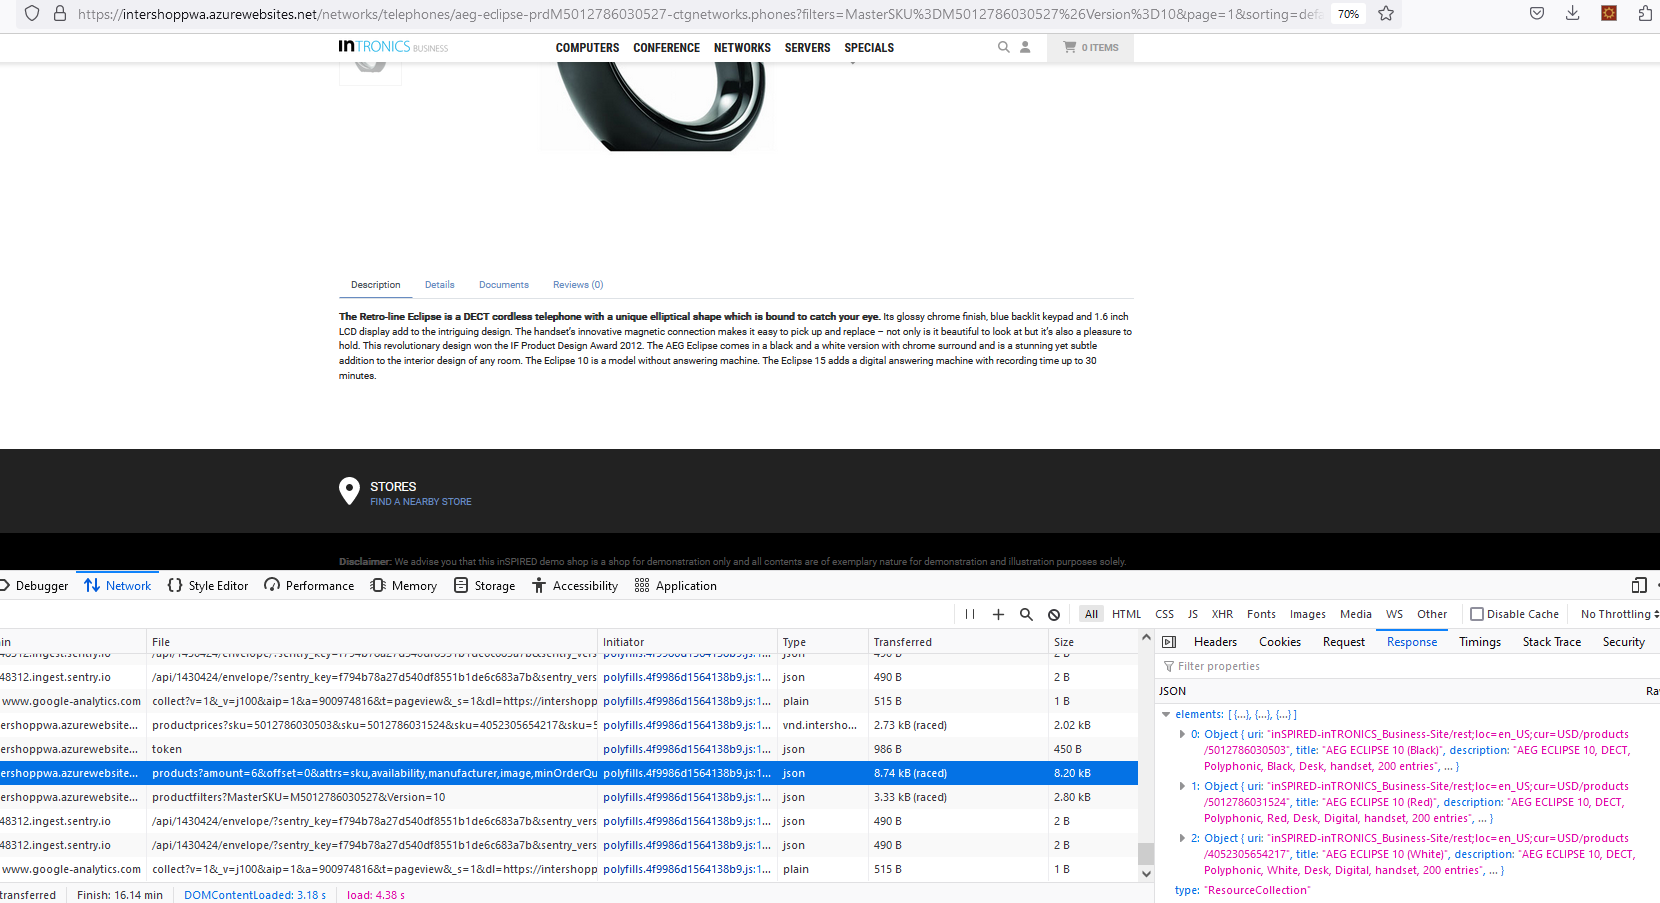Viewport: 1660px width, 903px height.
Task: Open the Application panel
Action: pos(676,585)
